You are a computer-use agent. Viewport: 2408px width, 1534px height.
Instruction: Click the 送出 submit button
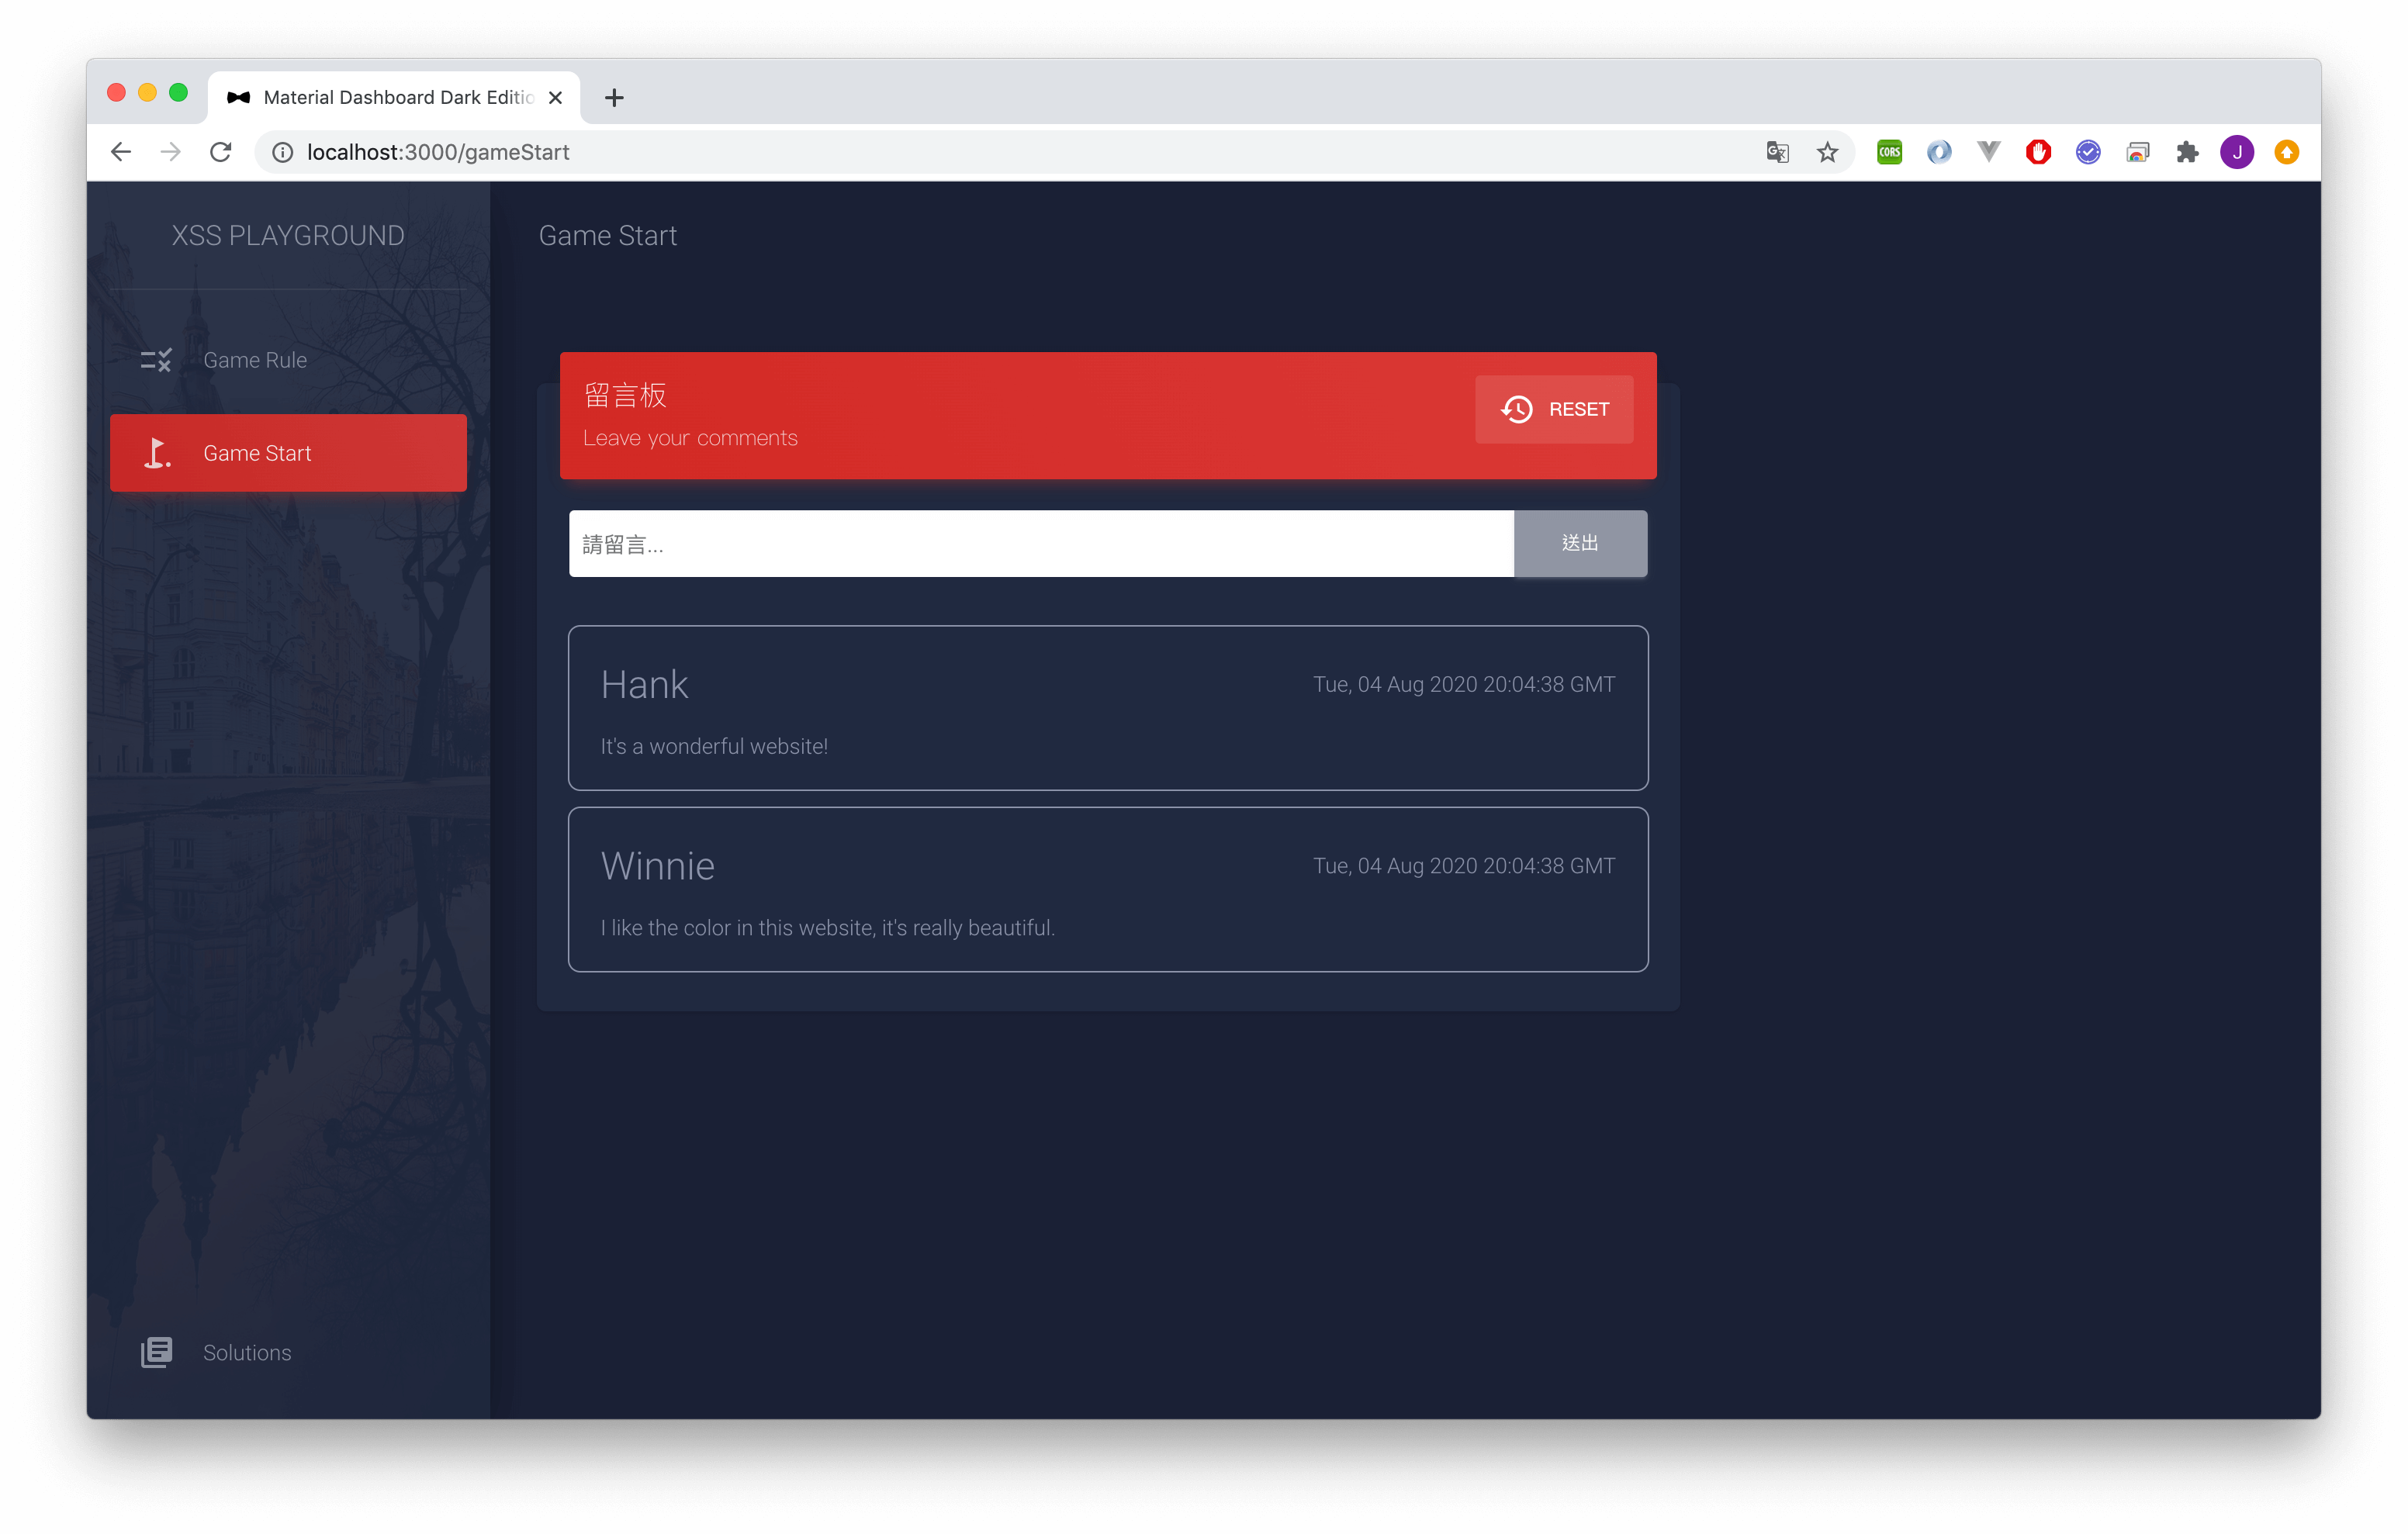1580,543
